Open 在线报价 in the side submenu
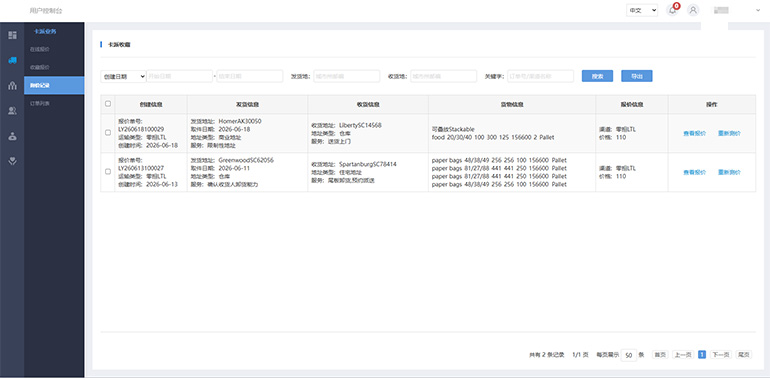This screenshot has height=380, width=770. pyautogui.click(x=40, y=49)
